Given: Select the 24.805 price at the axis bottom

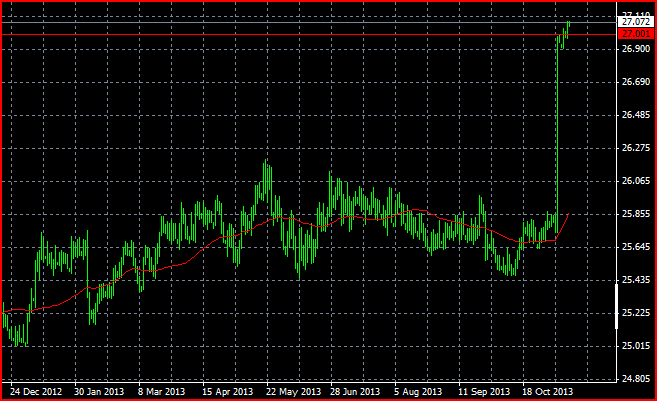Looking at the screenshot, I should click(x=636, y=379).
